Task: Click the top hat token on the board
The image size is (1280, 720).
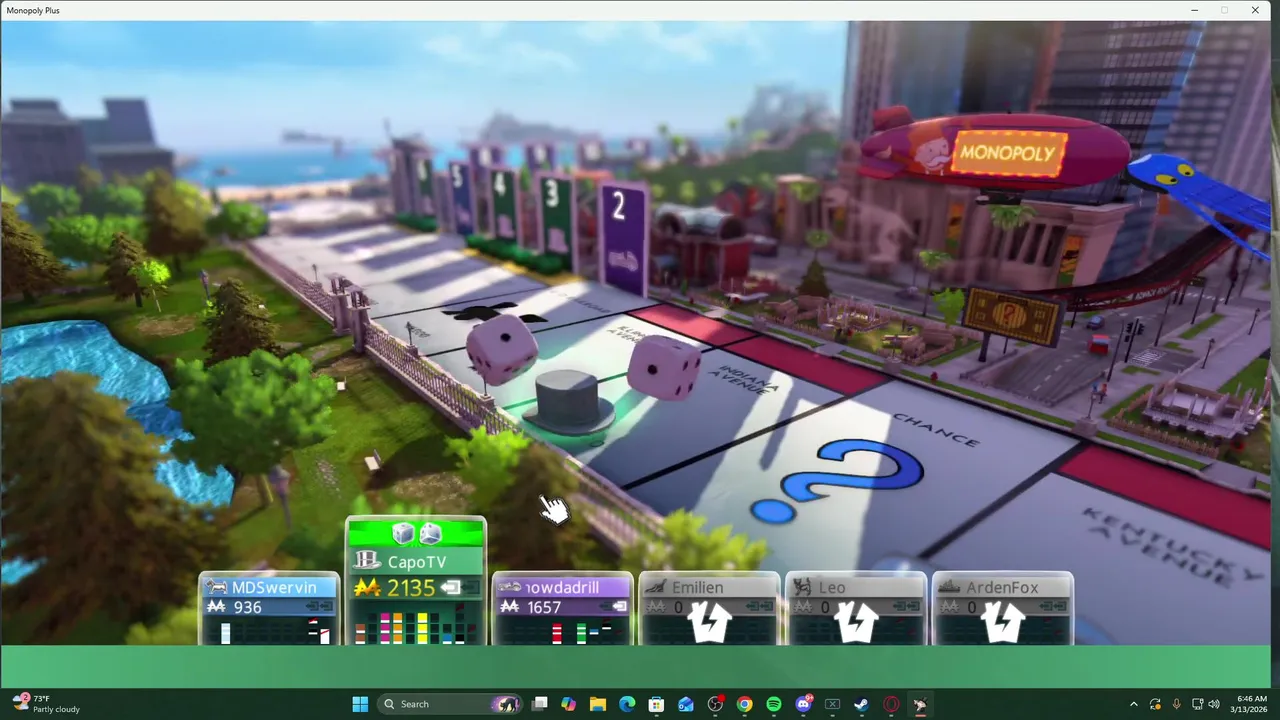Action: coord(569,403)
